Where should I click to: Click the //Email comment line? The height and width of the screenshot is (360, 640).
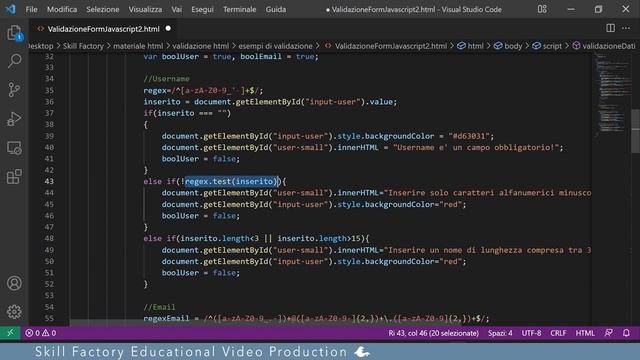160,307
